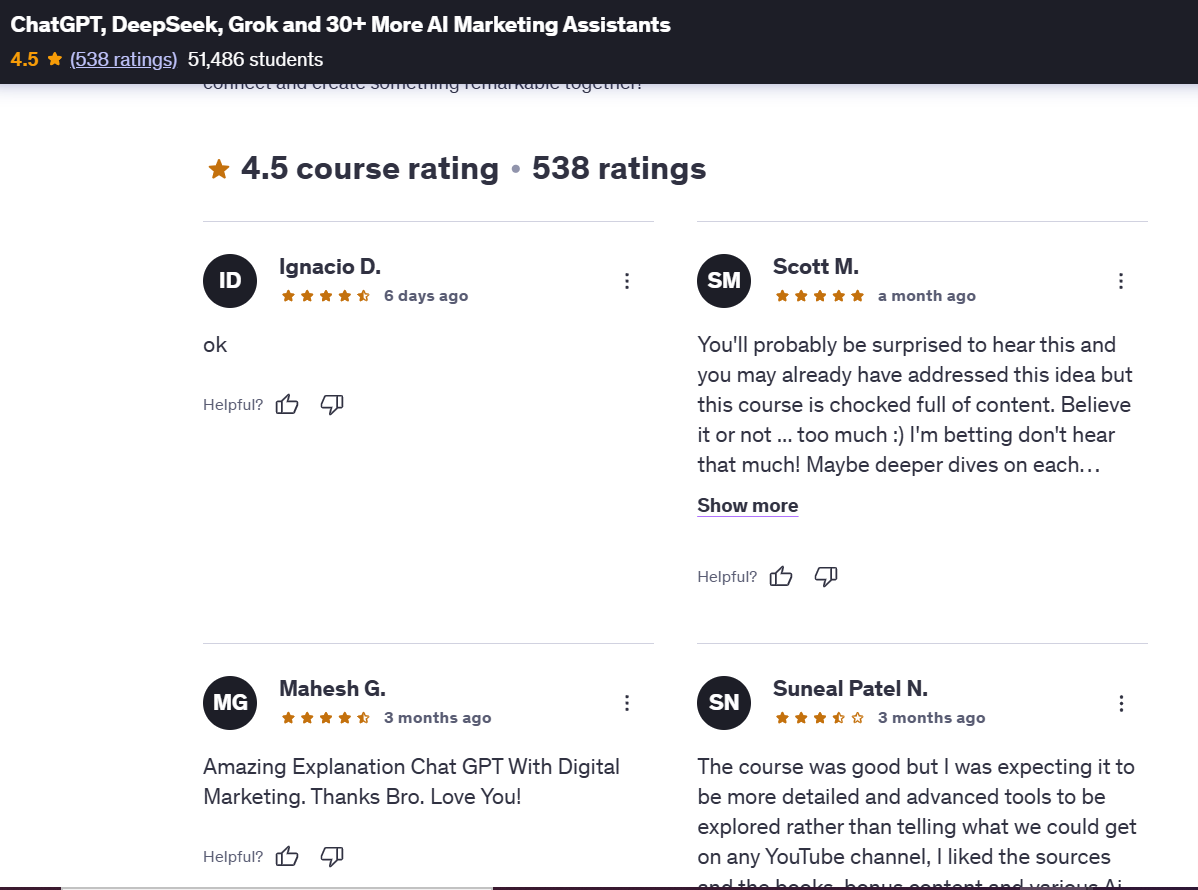Open the (538 ratings) link in header

coord(123,60)
